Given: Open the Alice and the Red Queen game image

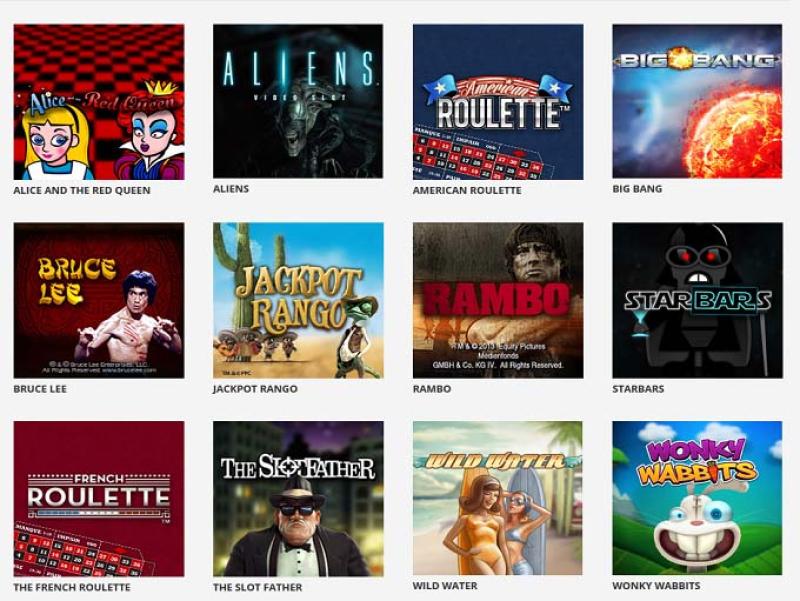Looking at the screenshot, I should [99, 102].
